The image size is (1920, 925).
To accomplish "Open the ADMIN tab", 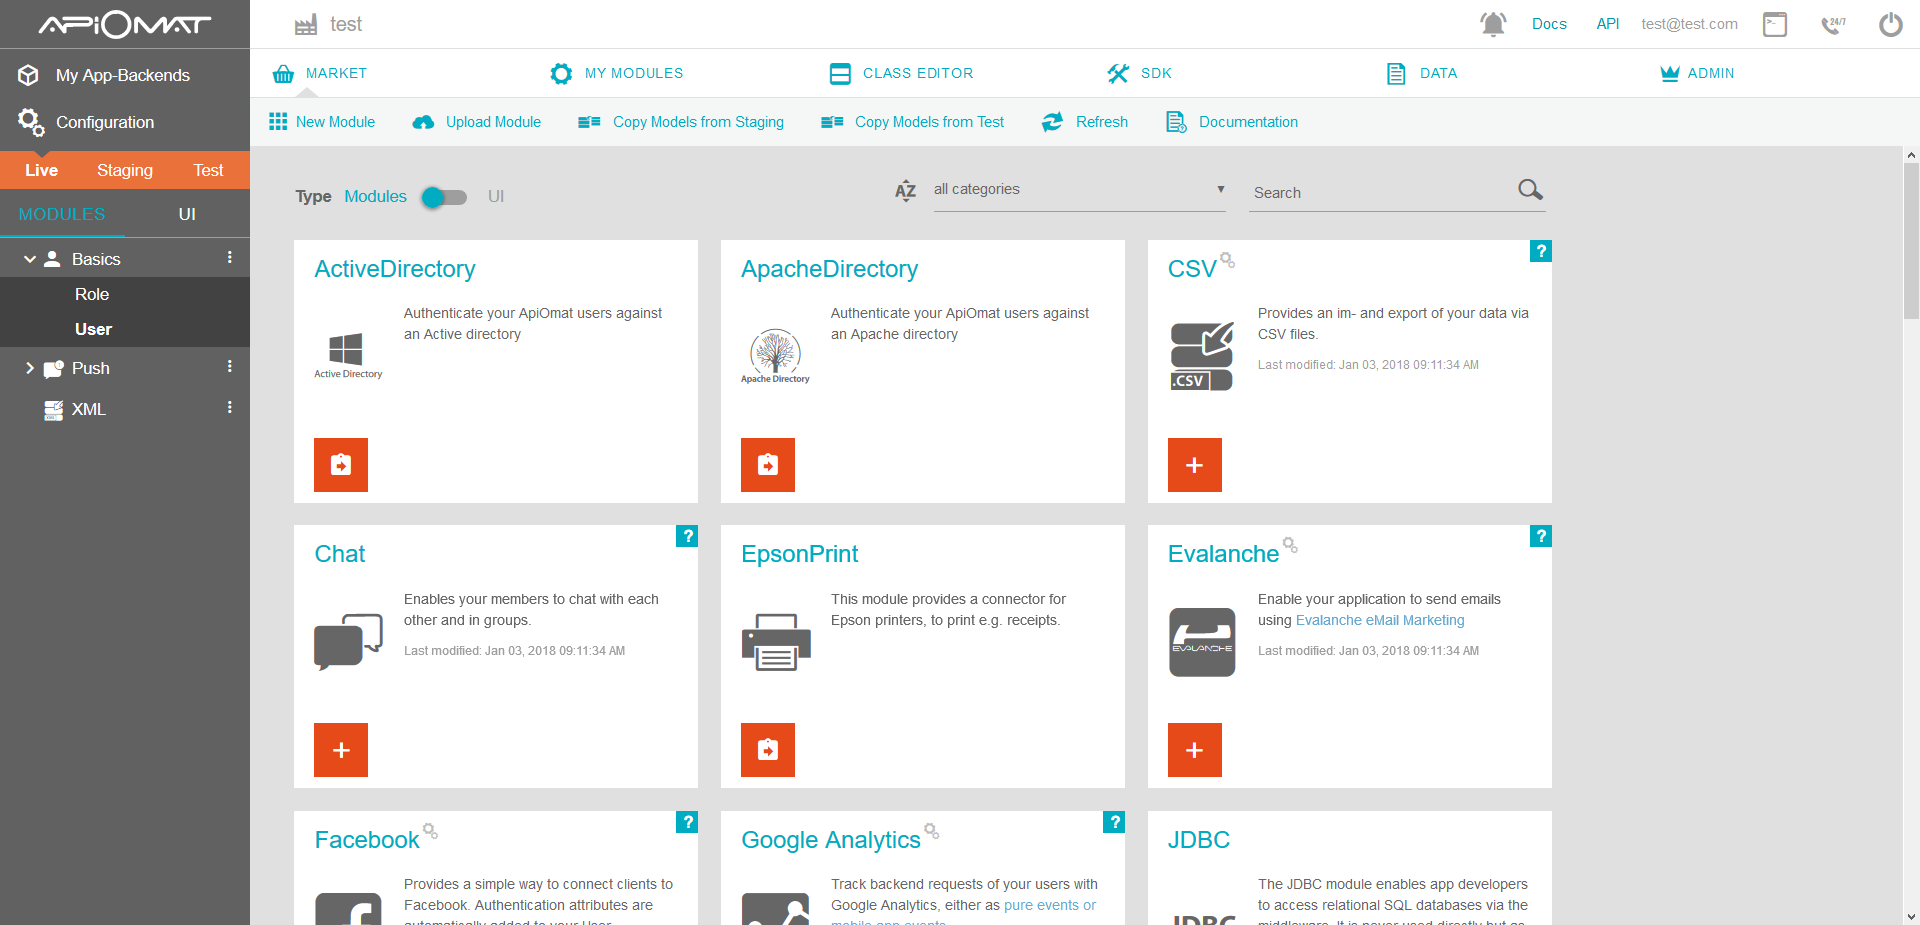I will coord(1697,73).
